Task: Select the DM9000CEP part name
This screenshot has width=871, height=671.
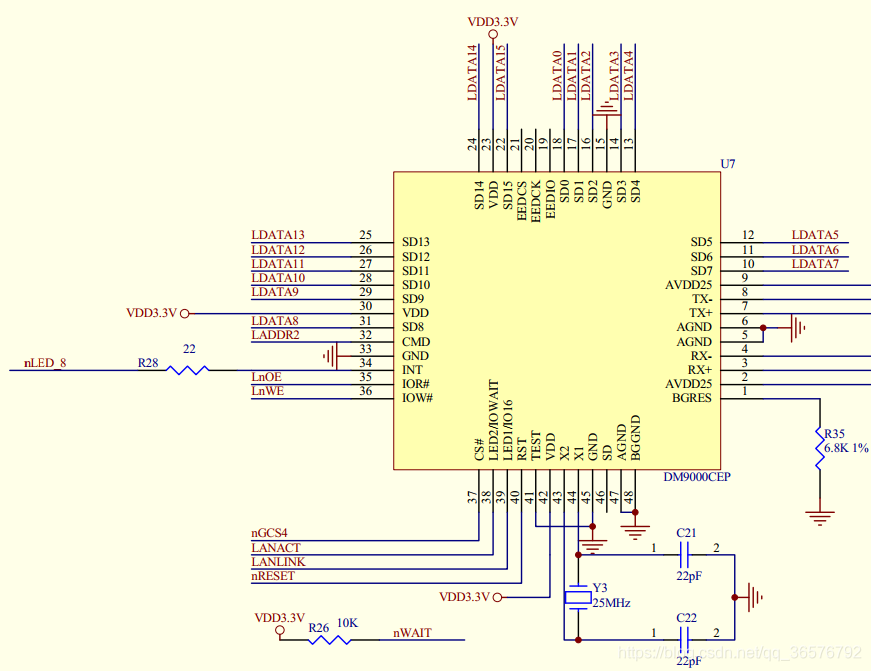Action: [697, 477]
